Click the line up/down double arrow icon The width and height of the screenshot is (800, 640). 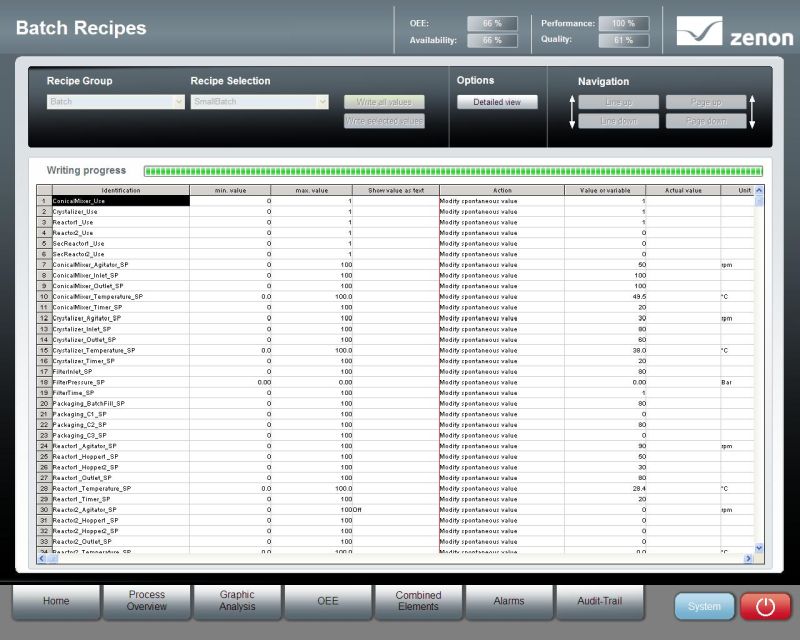pyautogui.click(x=572, y=111)
